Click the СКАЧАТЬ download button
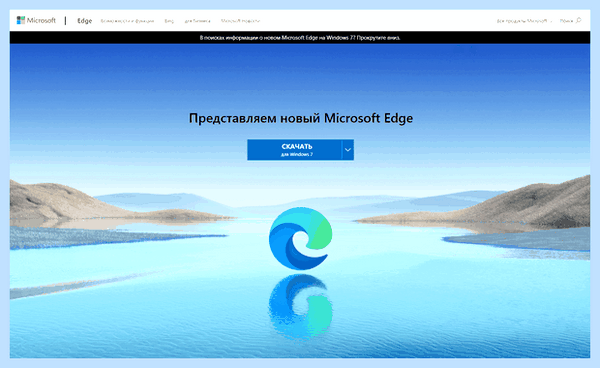The height and width of the screenshot is (368, 600). click(x=294, y=150)
